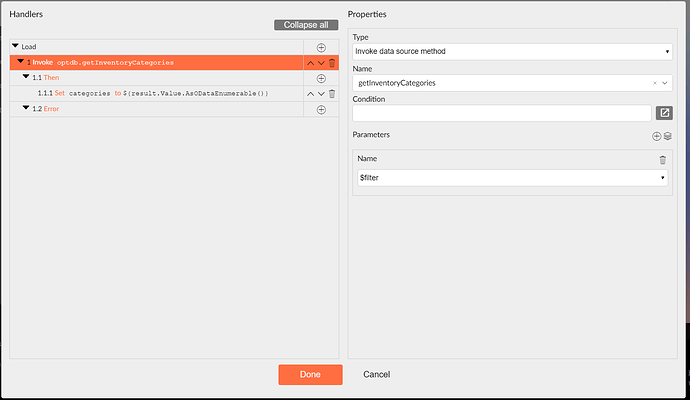This screenshot has width=690, height=400.
Task: Open the $filter parameter name dropdown
Action: coord(512,178)
